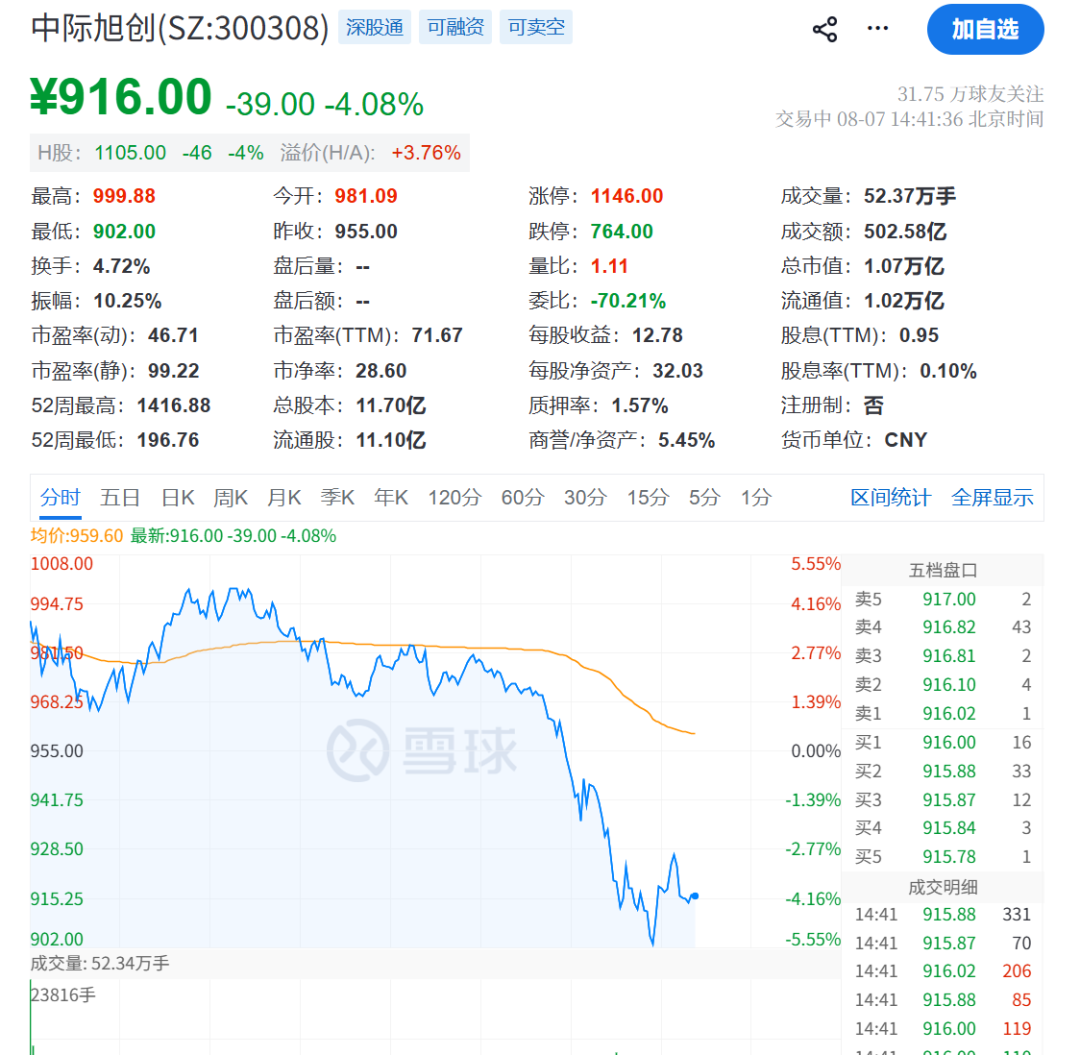The width and height of the screenshot is (1080, 1055).
Task: Click the 市盈率(TTM) value 71.67
Action: pos(437,335)
